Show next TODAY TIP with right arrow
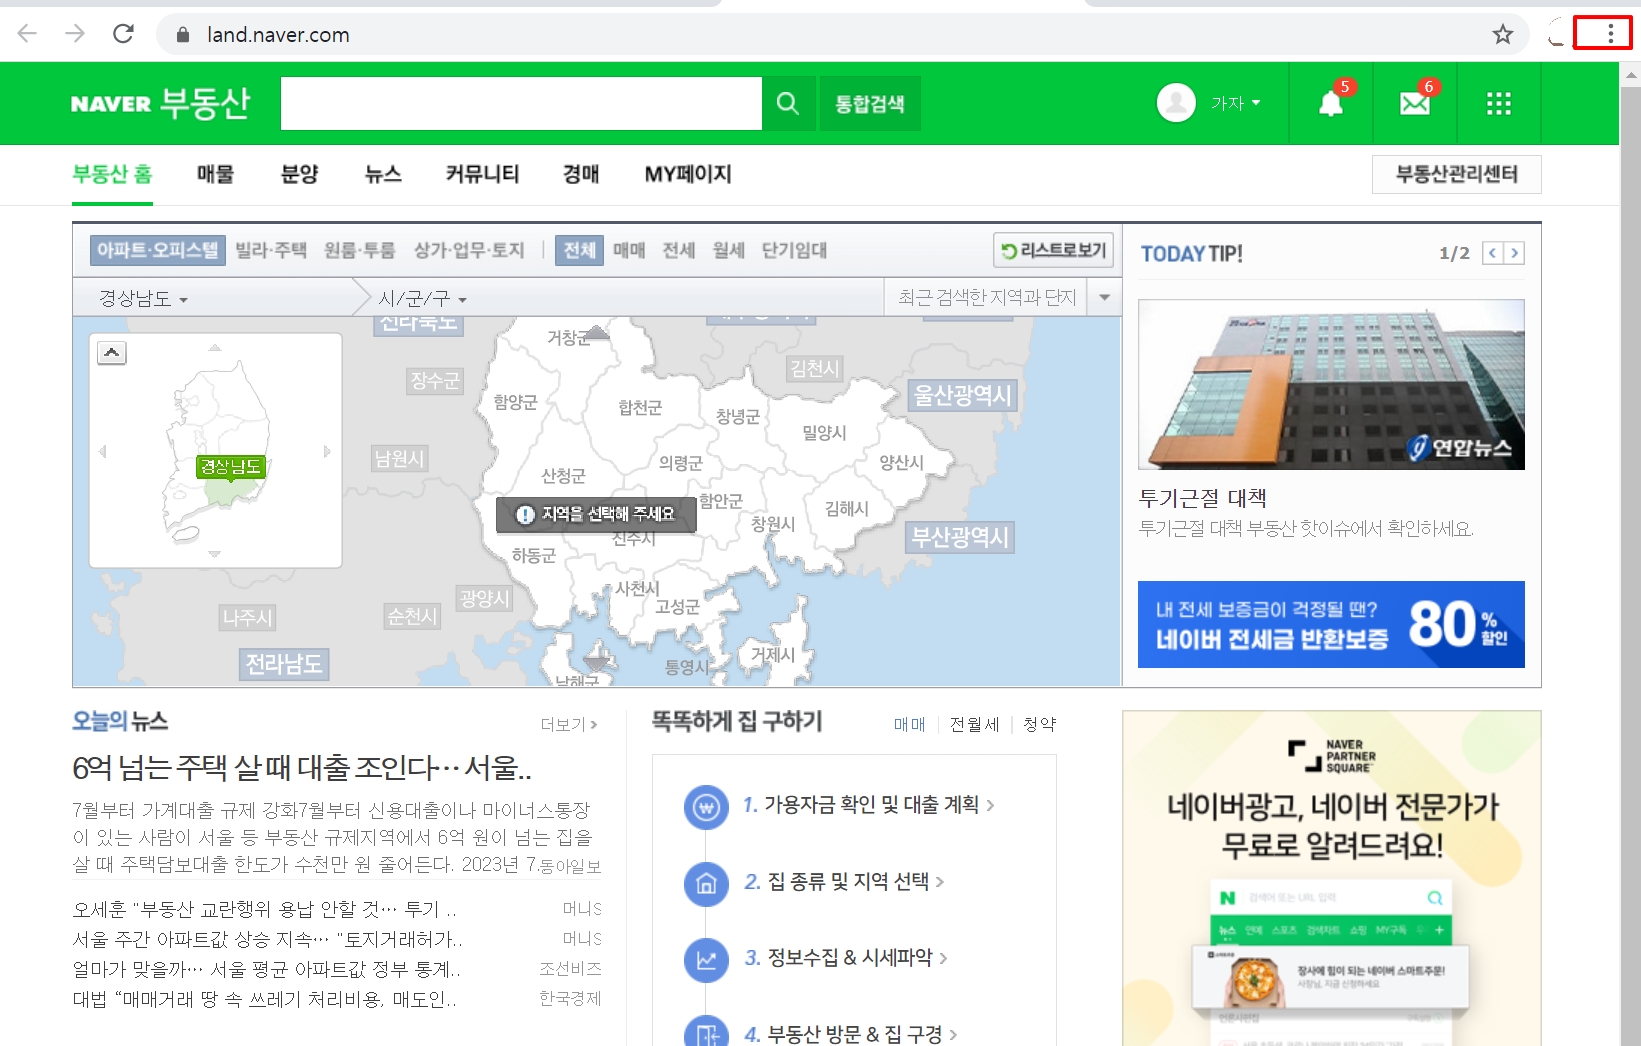 click(1514, 253)
